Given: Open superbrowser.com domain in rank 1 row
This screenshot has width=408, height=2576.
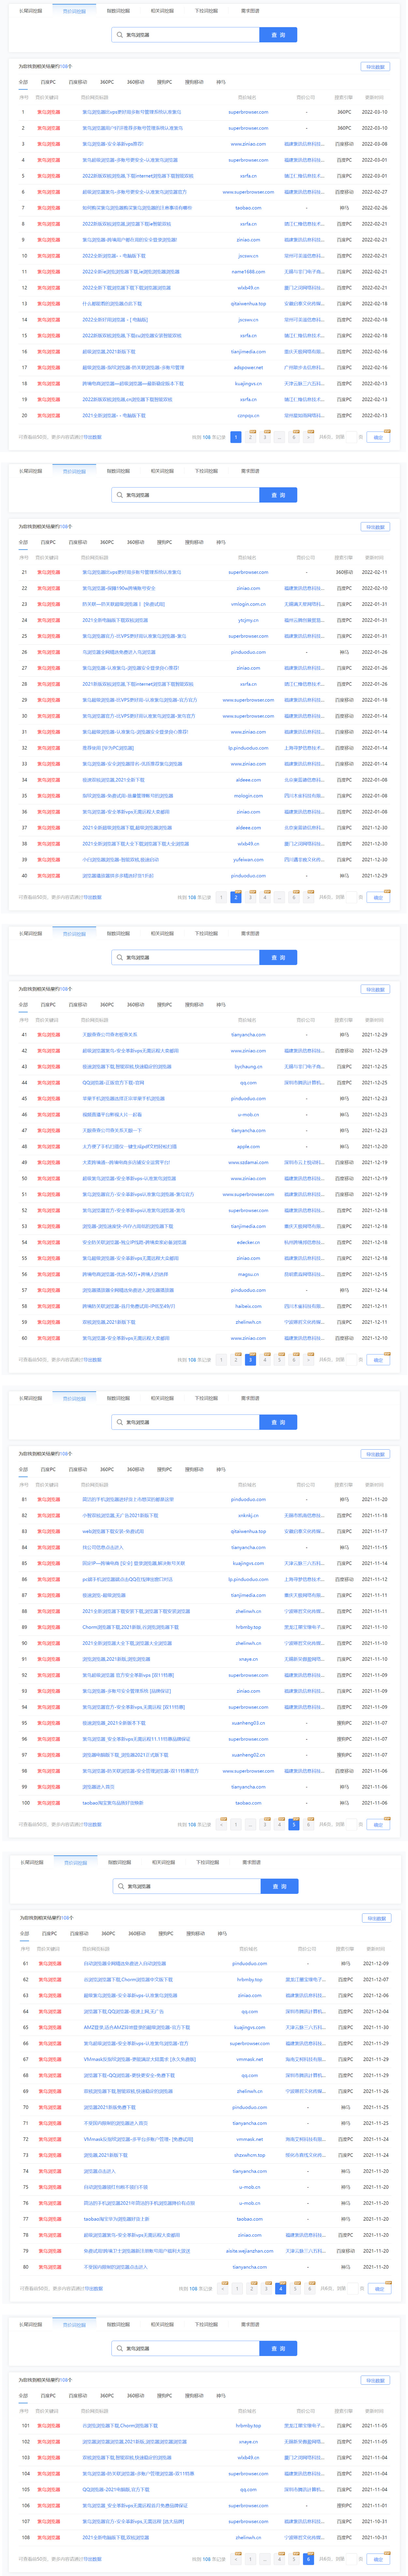Looking at the screenshot, I should (x=248, y=112).
